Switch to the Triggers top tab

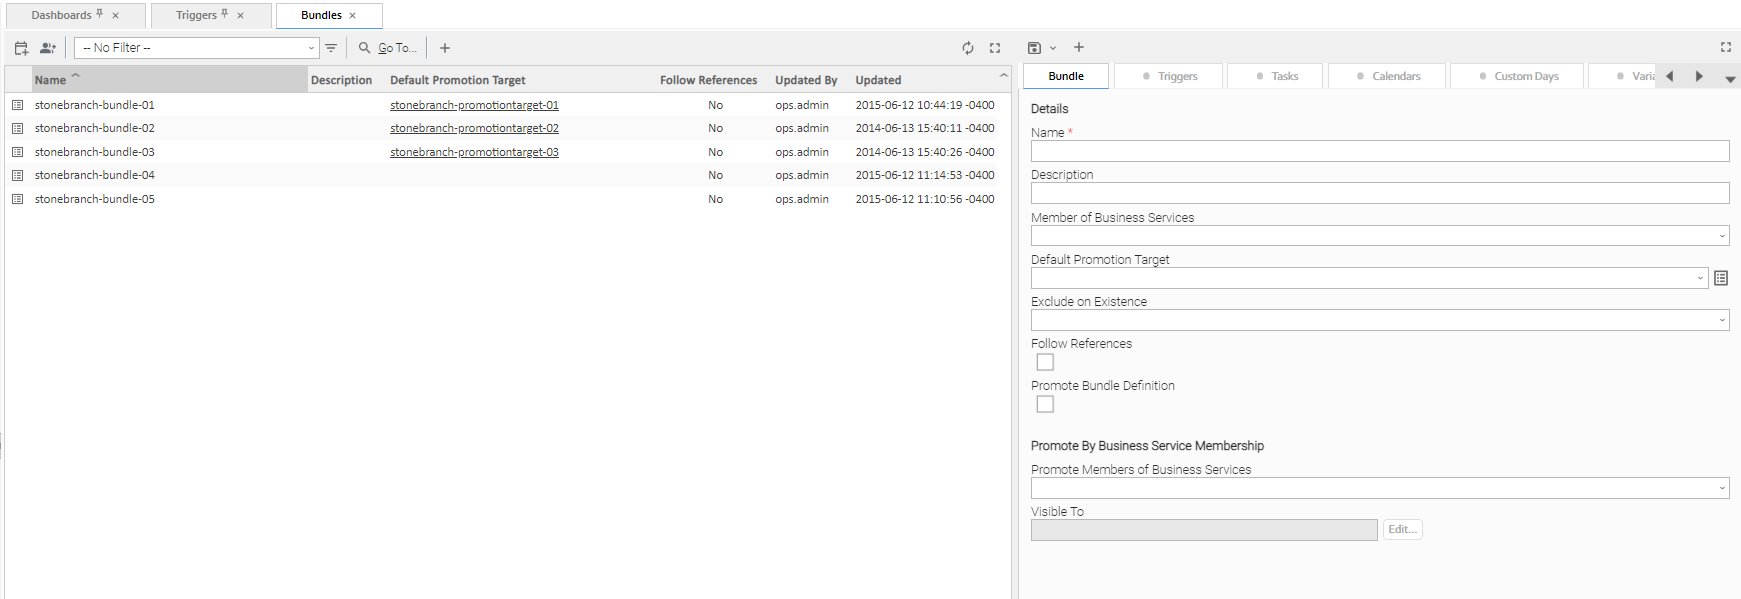tap(196, 16)
